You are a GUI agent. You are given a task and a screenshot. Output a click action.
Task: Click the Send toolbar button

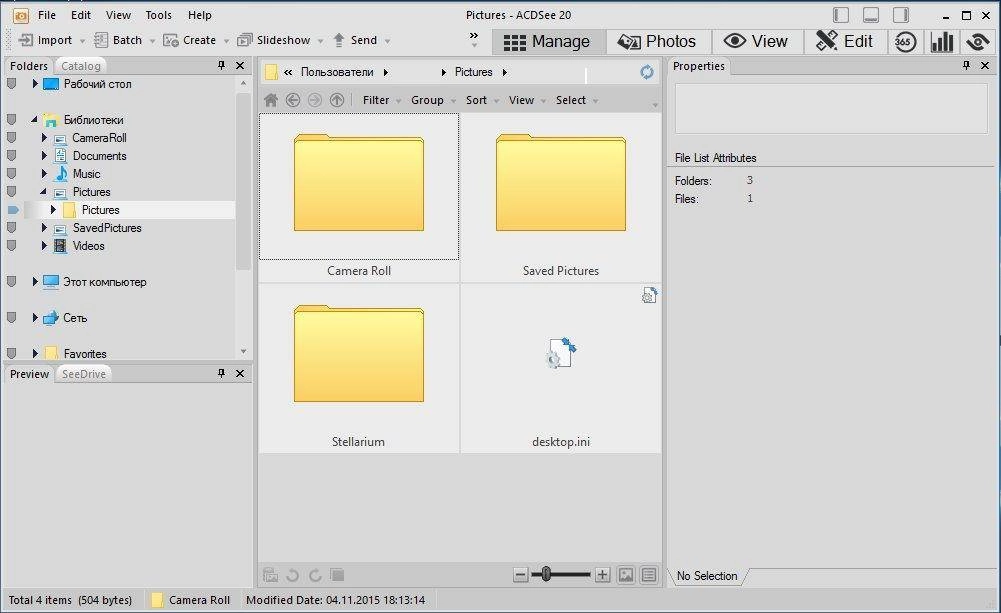click(355, 40)
